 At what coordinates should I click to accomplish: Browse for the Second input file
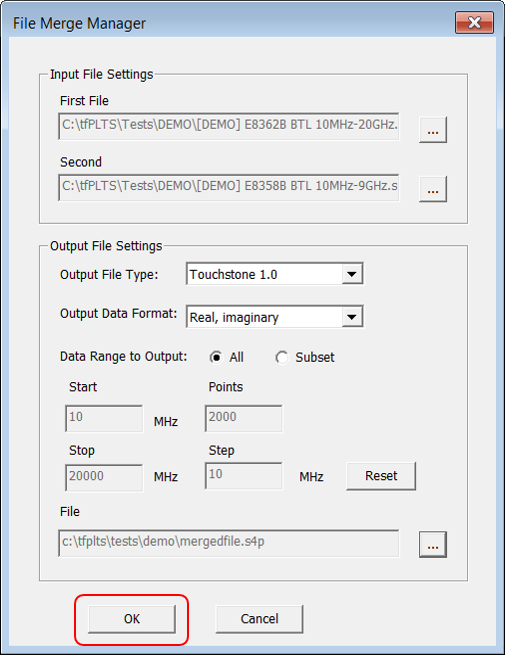(433, 189)
